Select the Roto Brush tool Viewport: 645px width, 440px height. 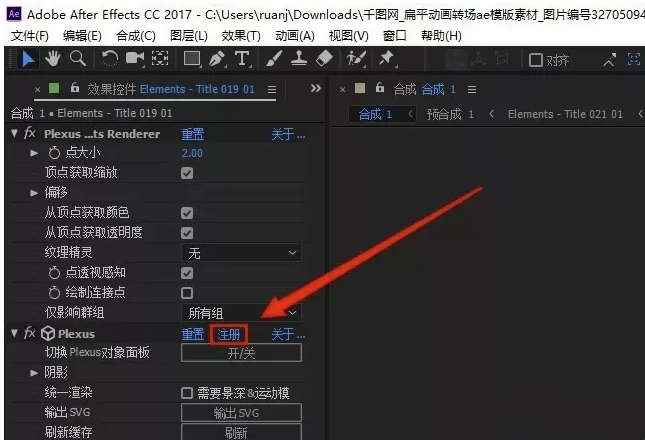[x=356, y=59]
